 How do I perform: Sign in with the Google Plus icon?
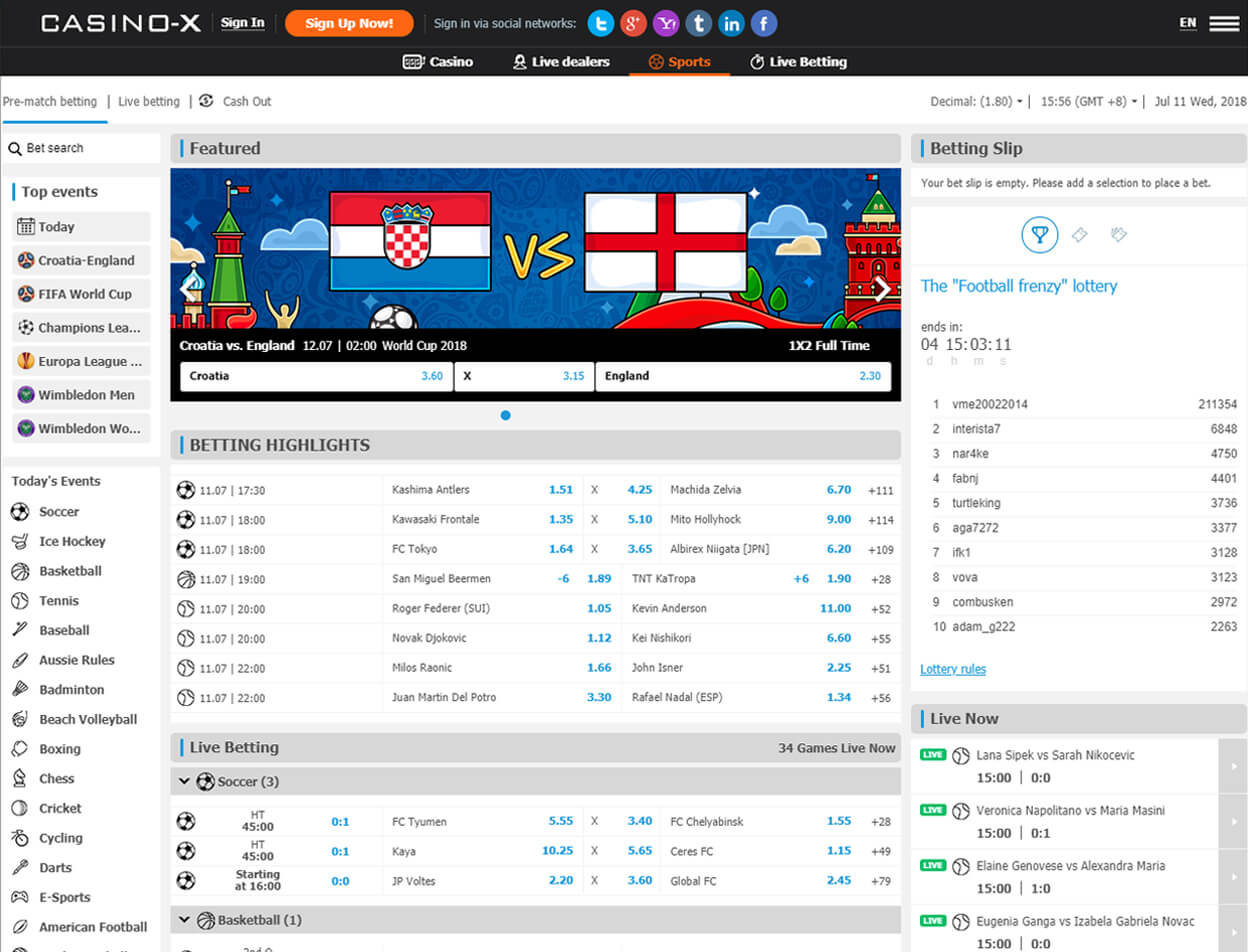[x=633, y=23]
